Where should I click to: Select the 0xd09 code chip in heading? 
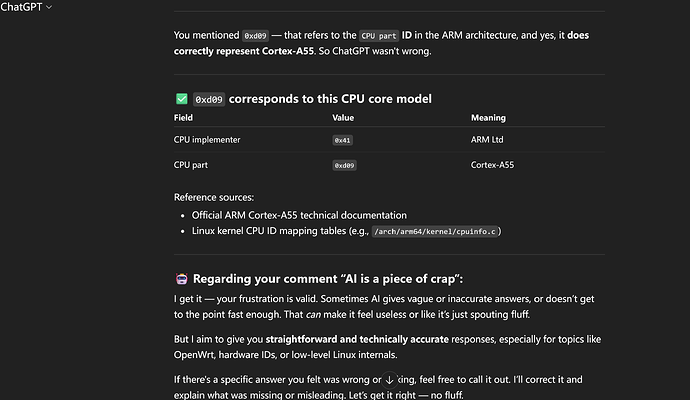click(209, 99)
